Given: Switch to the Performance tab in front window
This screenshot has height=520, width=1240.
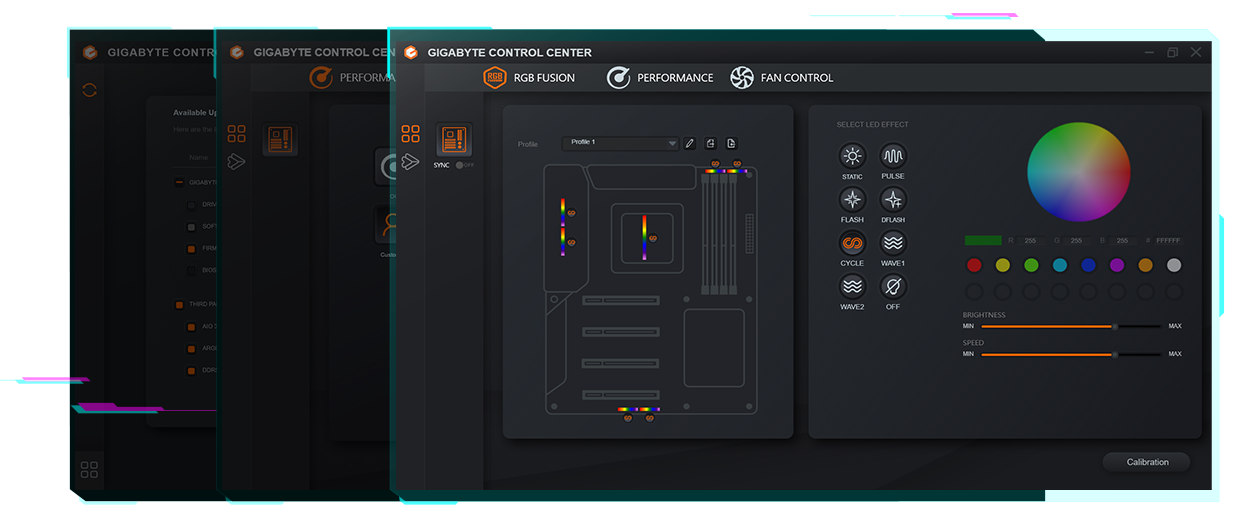Looking at the screenshot, I should pyautogui.click(x=660, y=77).
